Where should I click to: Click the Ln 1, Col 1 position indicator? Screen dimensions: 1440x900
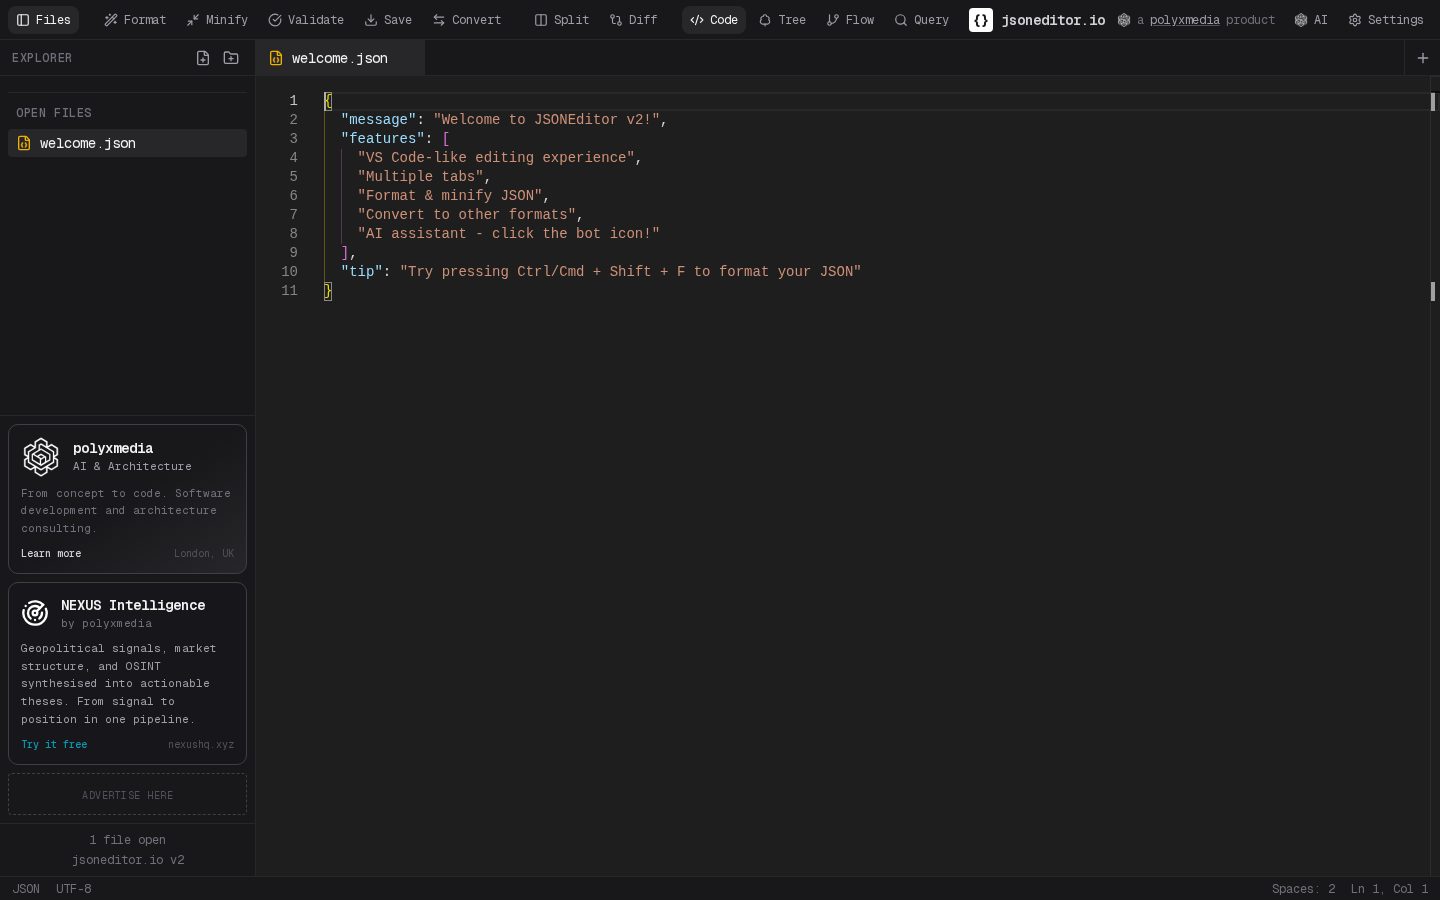tap(1389, 889)
